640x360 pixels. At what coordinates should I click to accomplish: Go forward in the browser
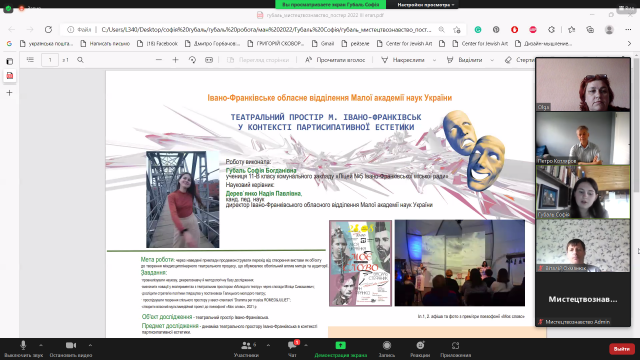[x=30, y=29]
